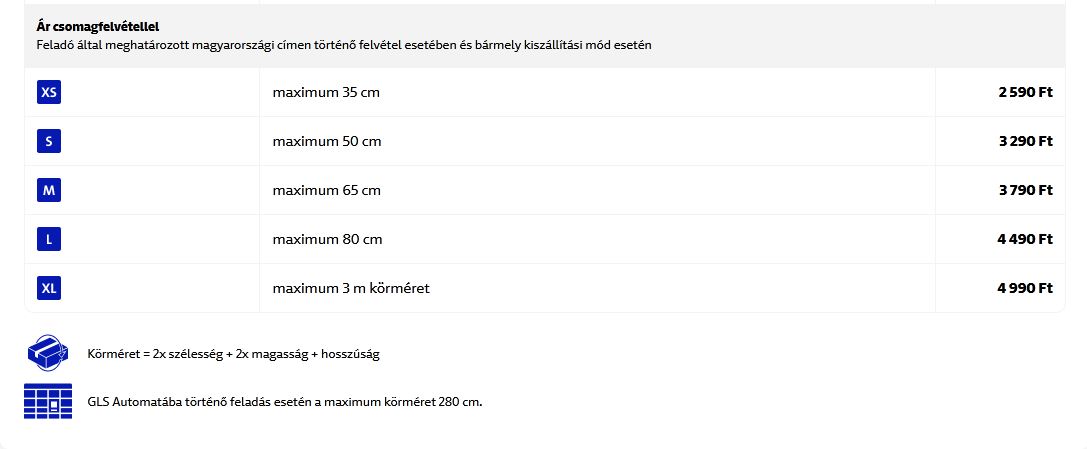
Task: Click the 'maximum 50 cm' cell
Action: click(327, 142)
